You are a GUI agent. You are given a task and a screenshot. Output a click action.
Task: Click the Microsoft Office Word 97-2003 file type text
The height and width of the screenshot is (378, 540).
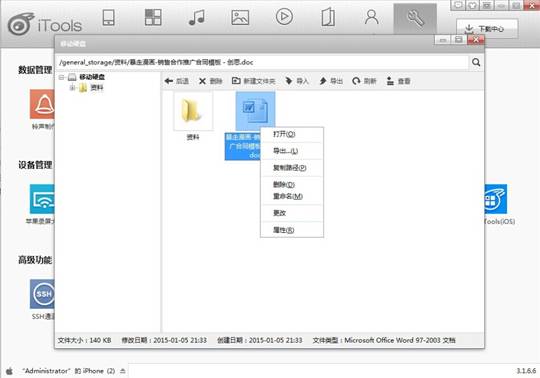pyautogui.click(x=399, y=340)
